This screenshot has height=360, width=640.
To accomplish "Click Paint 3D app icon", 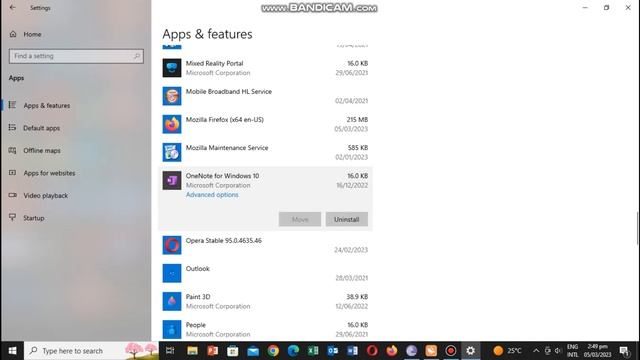I will (x=172, y=301).
